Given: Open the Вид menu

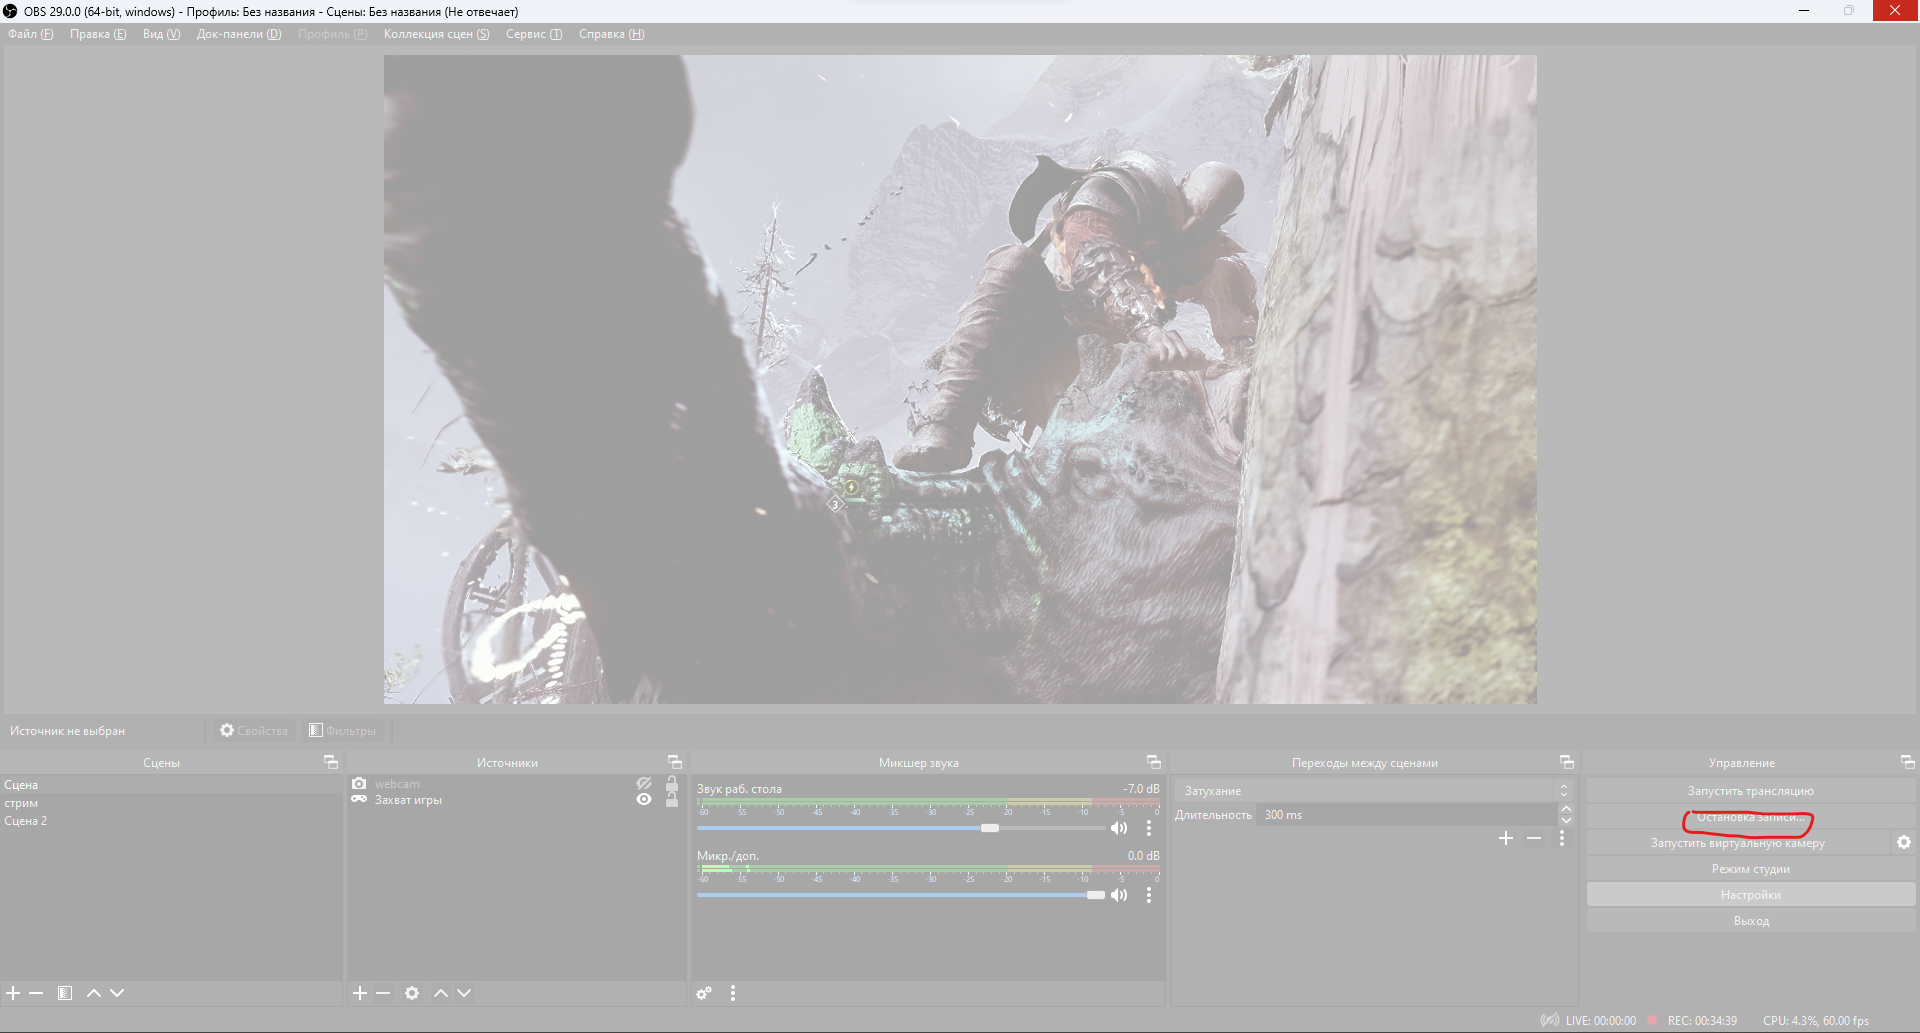Looking at the screenshot, I should tap(161, 34).
